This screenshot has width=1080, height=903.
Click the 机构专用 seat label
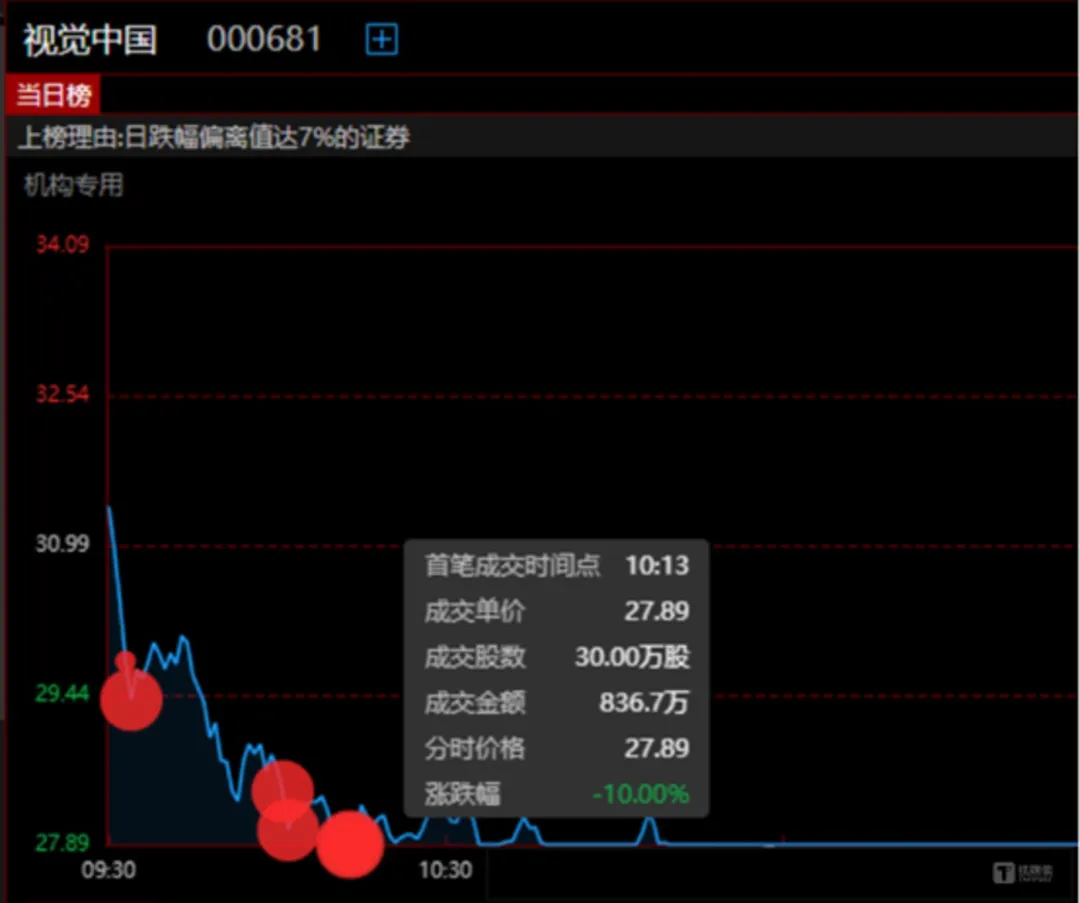point(74,185)
